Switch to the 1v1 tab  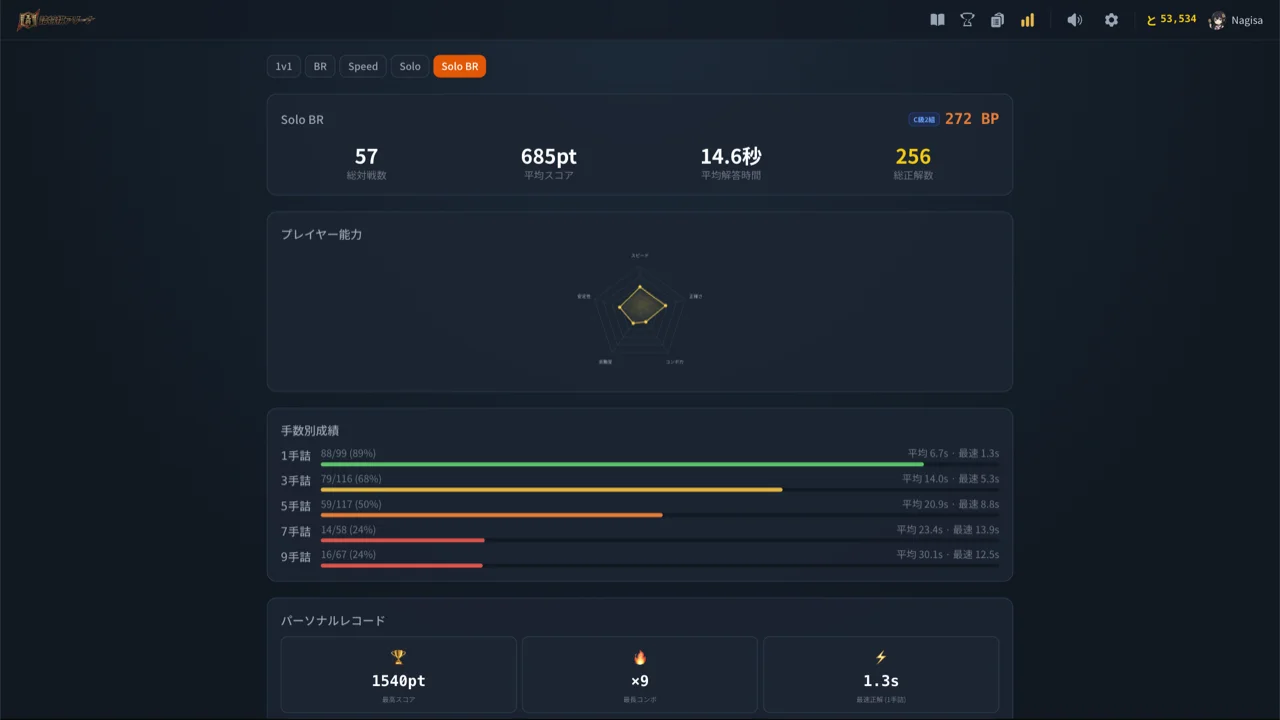(x=284, y=67)
